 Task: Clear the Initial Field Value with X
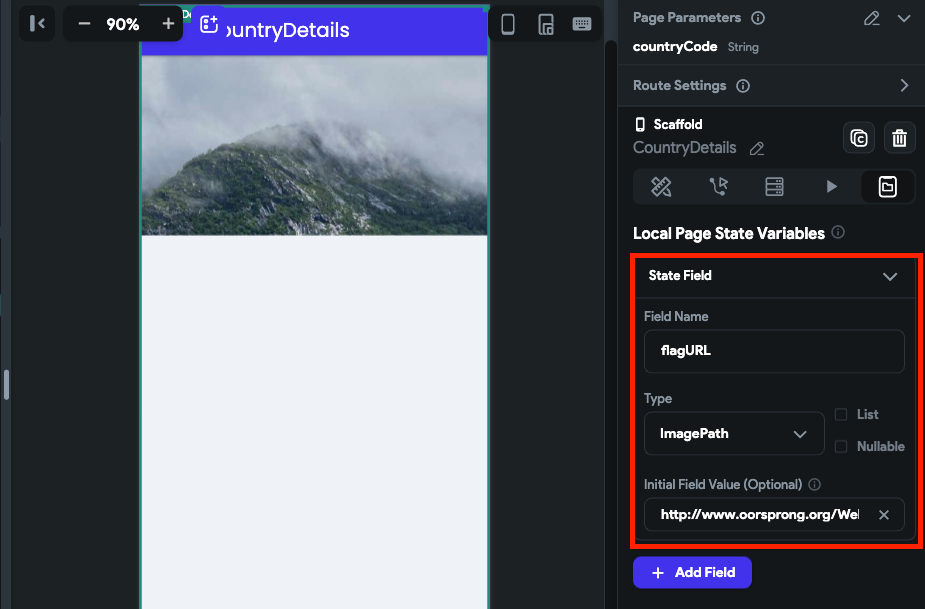884,515
